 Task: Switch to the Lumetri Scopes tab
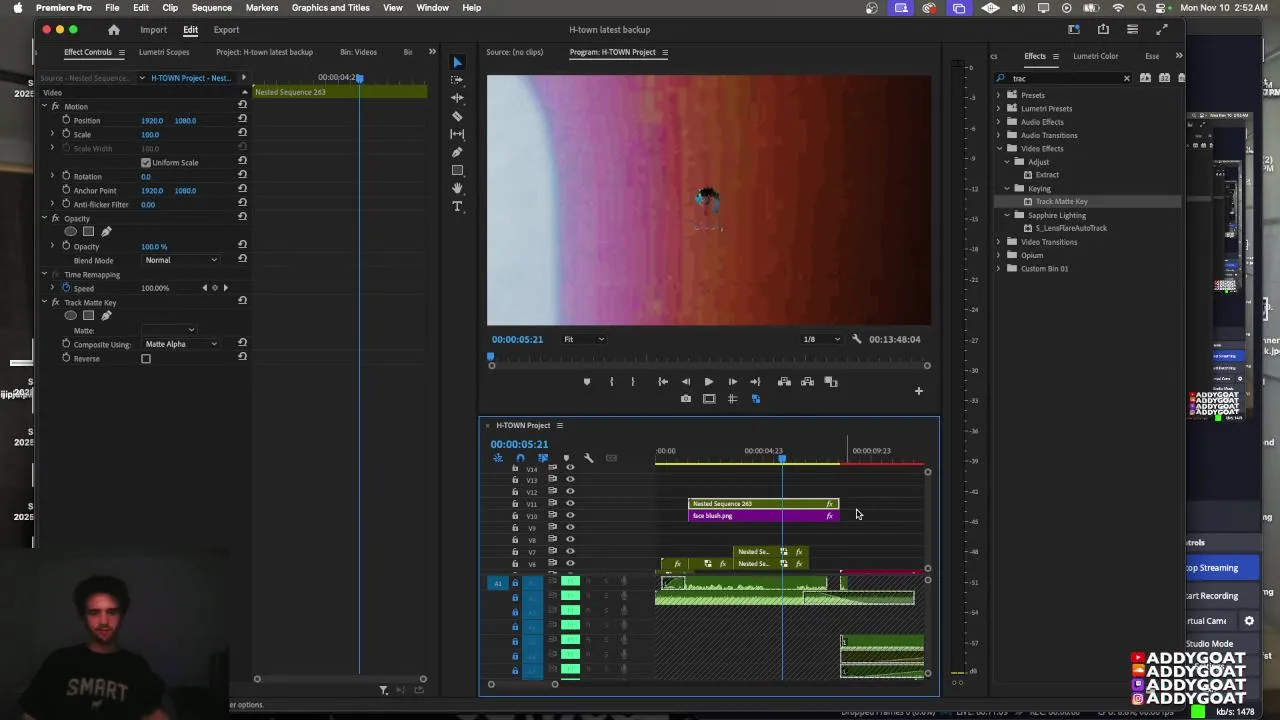[164, 52]
